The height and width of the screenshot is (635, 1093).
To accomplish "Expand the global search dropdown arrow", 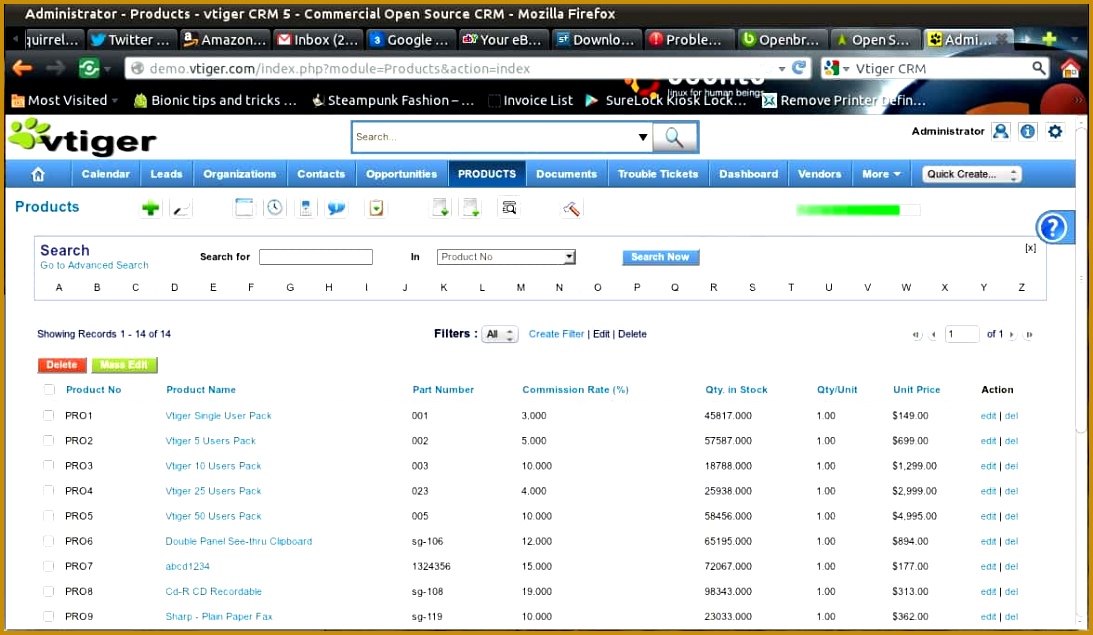I will [643, 137].
